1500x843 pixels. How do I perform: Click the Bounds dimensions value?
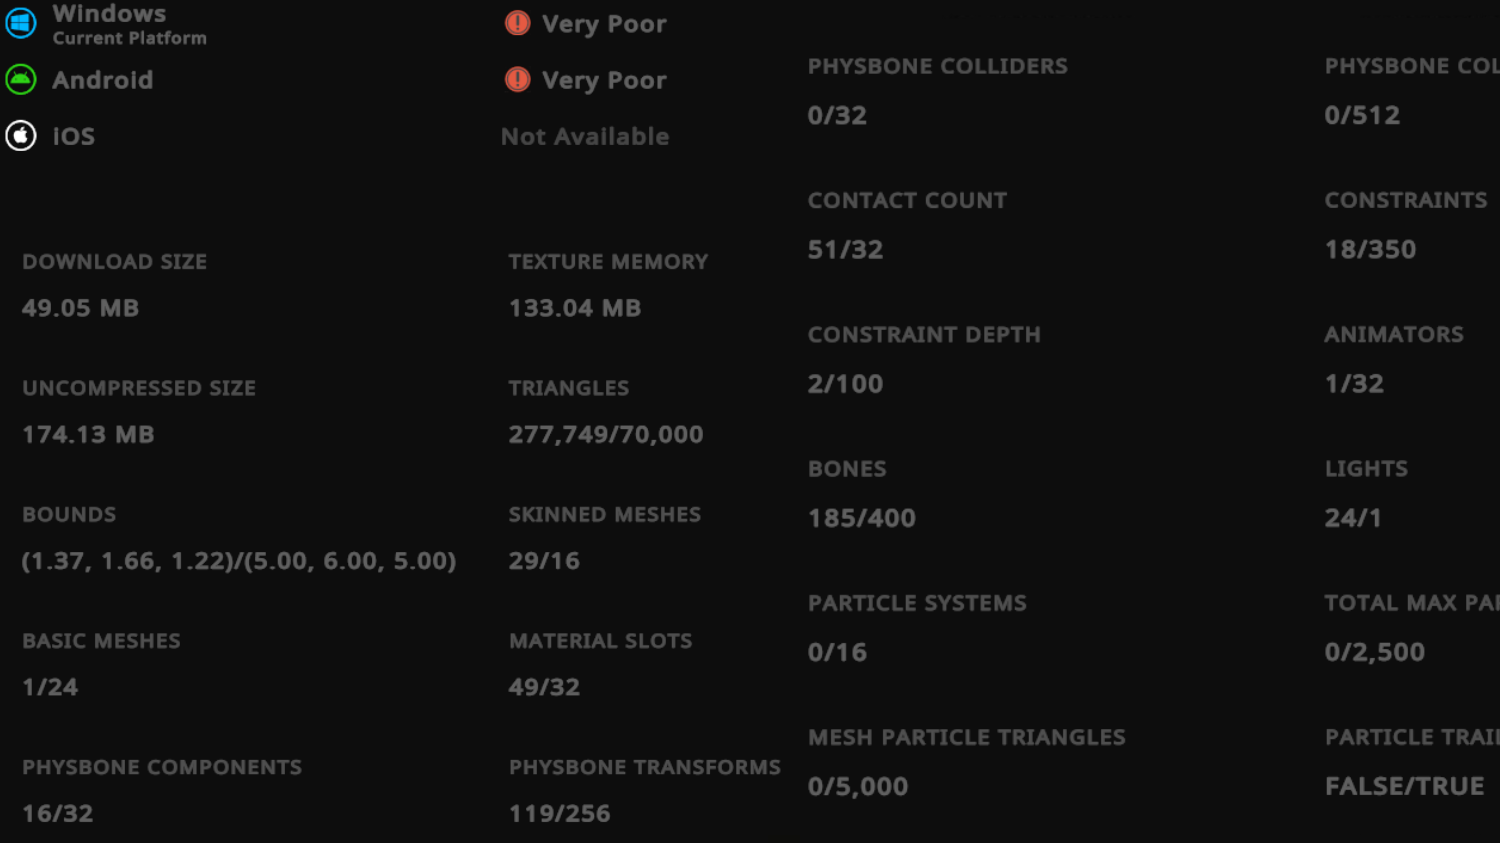coord(238,561)
